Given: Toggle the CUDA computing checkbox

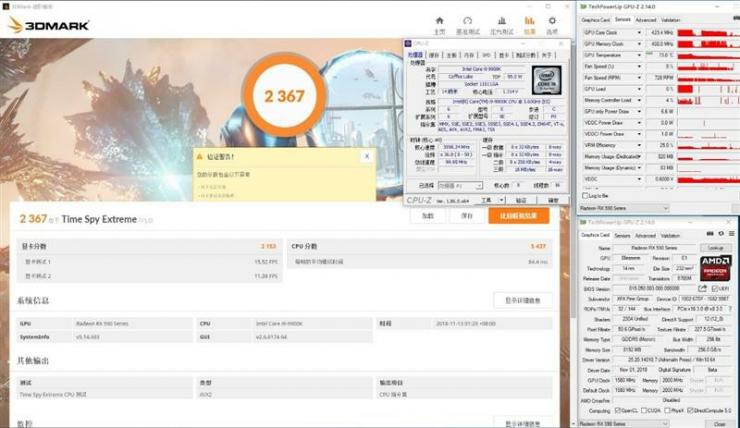Looking at the screenshot, I should coord(645,411).
